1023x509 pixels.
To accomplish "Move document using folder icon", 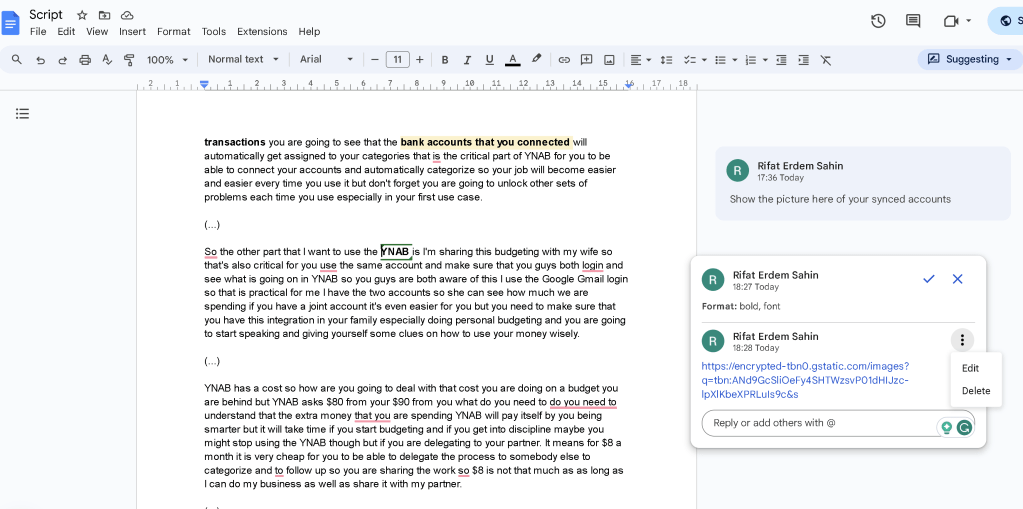I will pos(104,15).
